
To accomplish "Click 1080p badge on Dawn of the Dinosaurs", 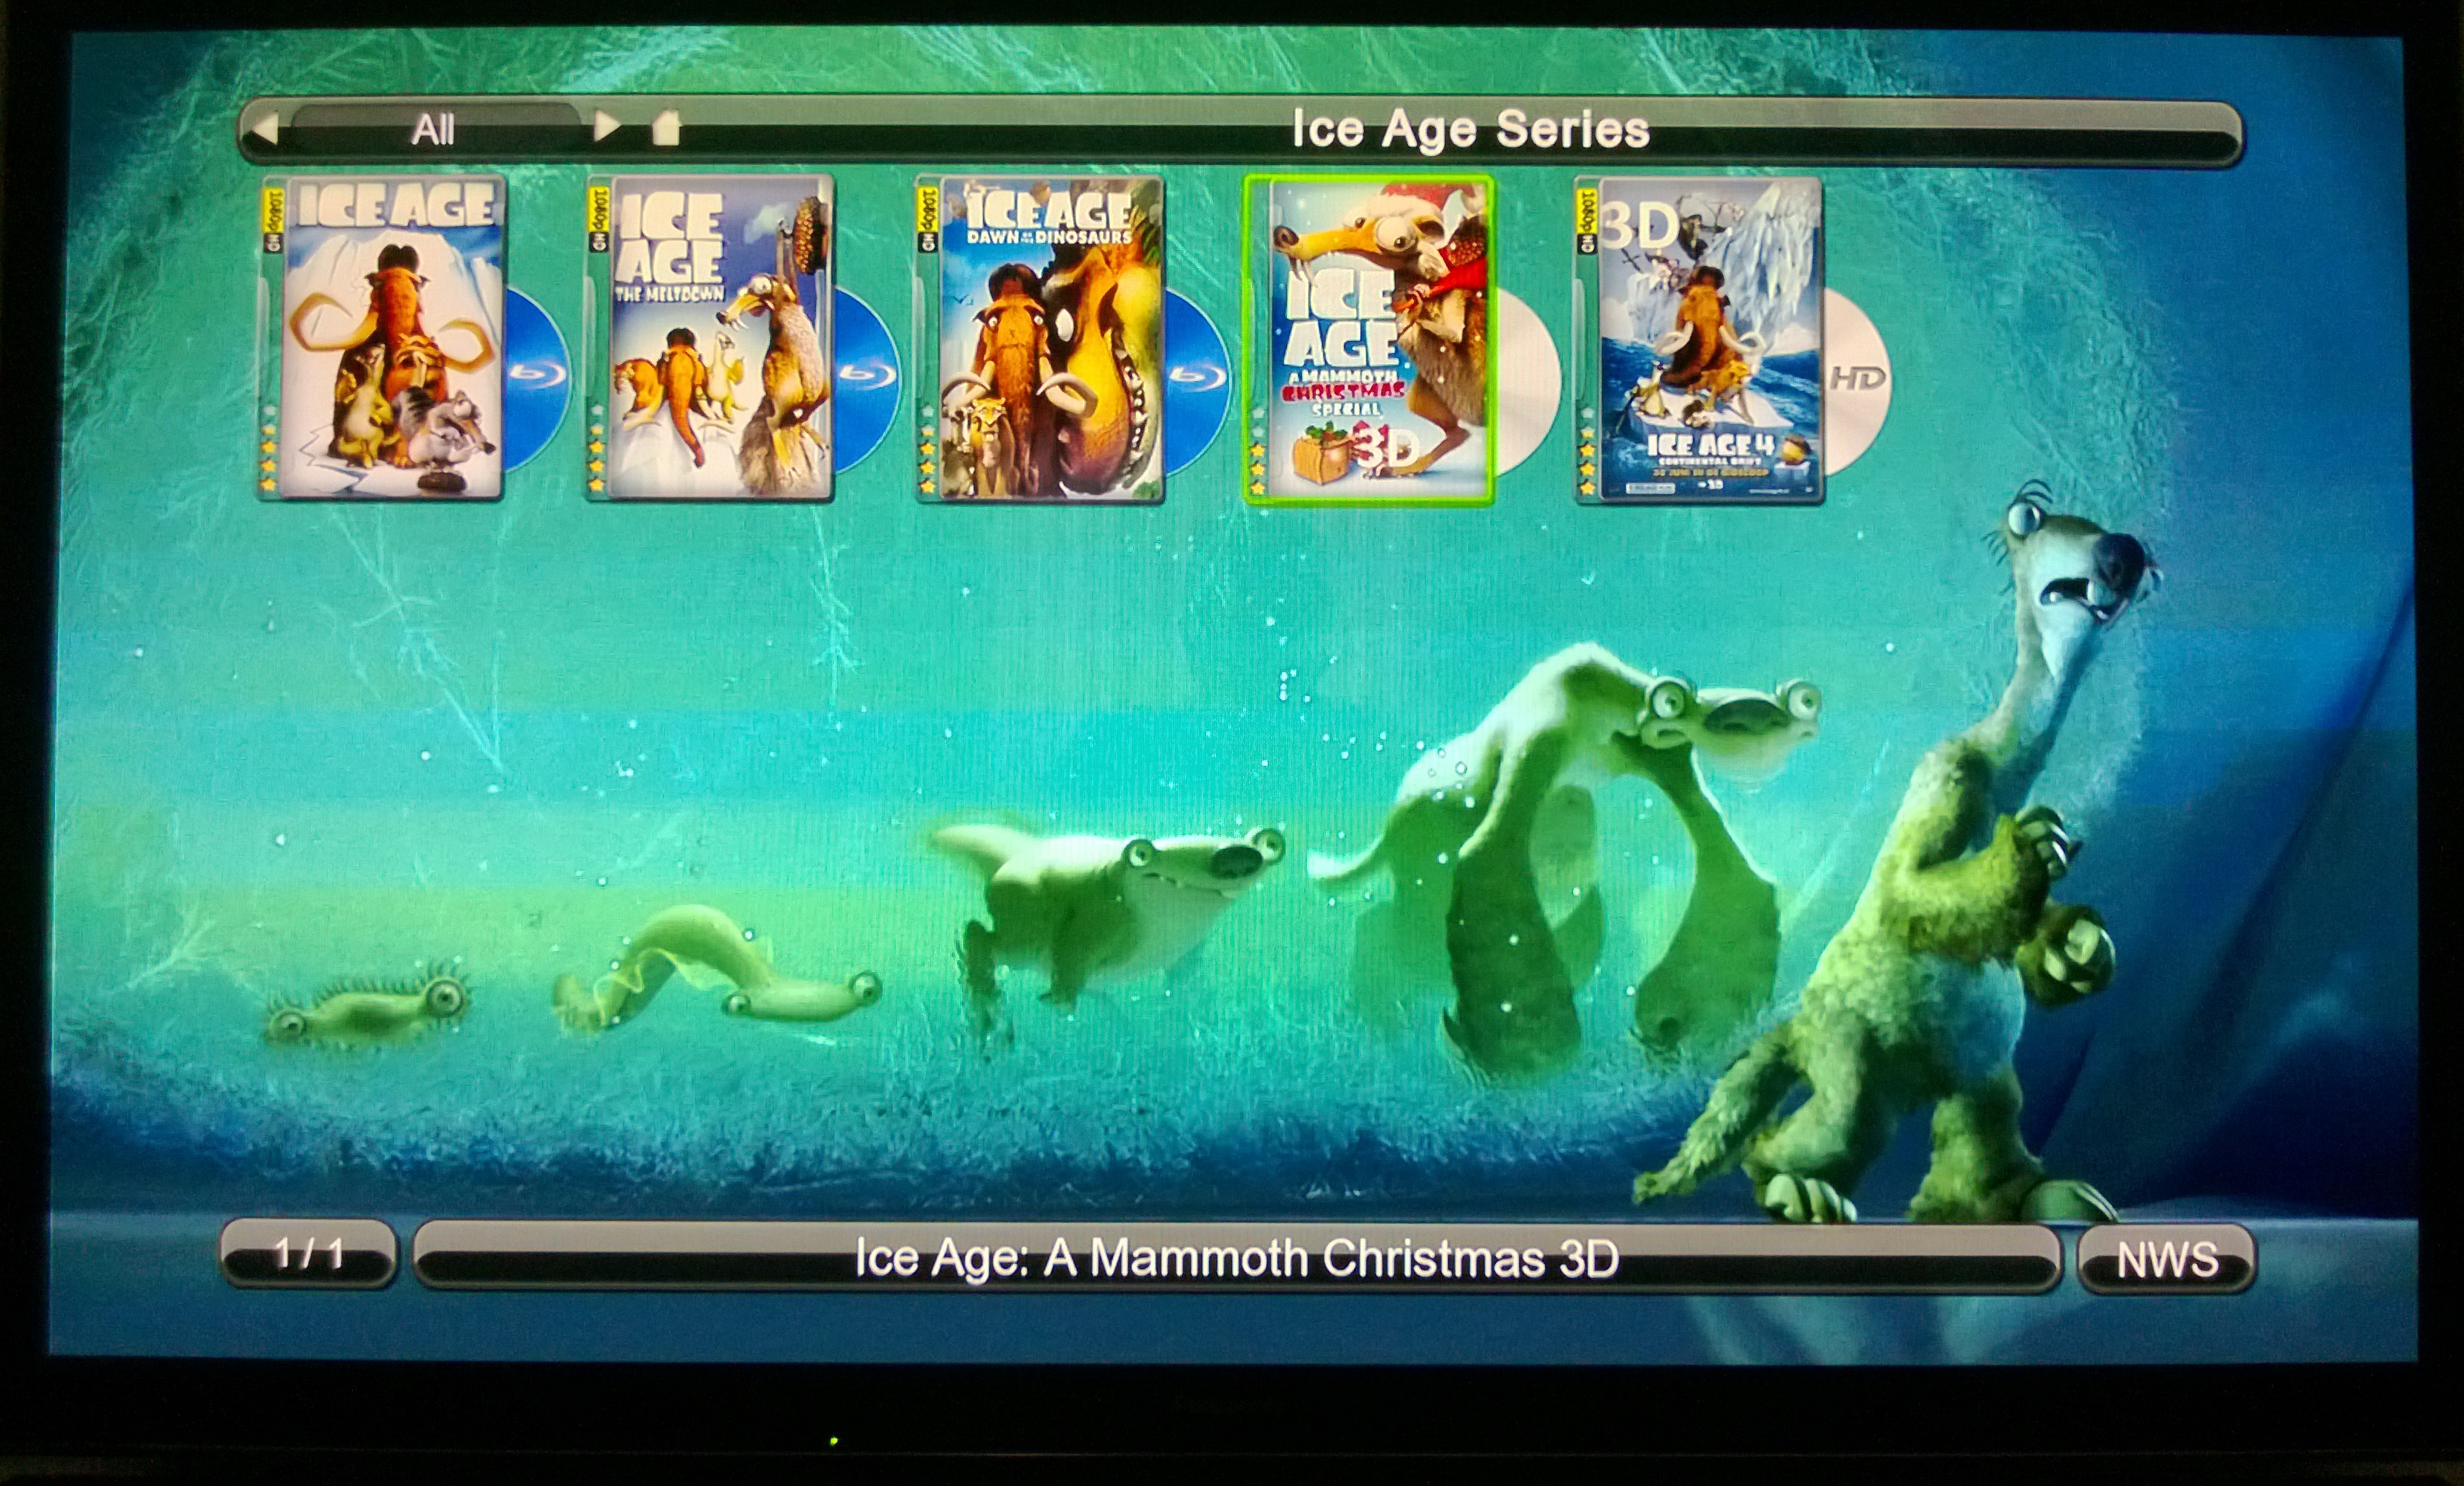I will point(928,219).
